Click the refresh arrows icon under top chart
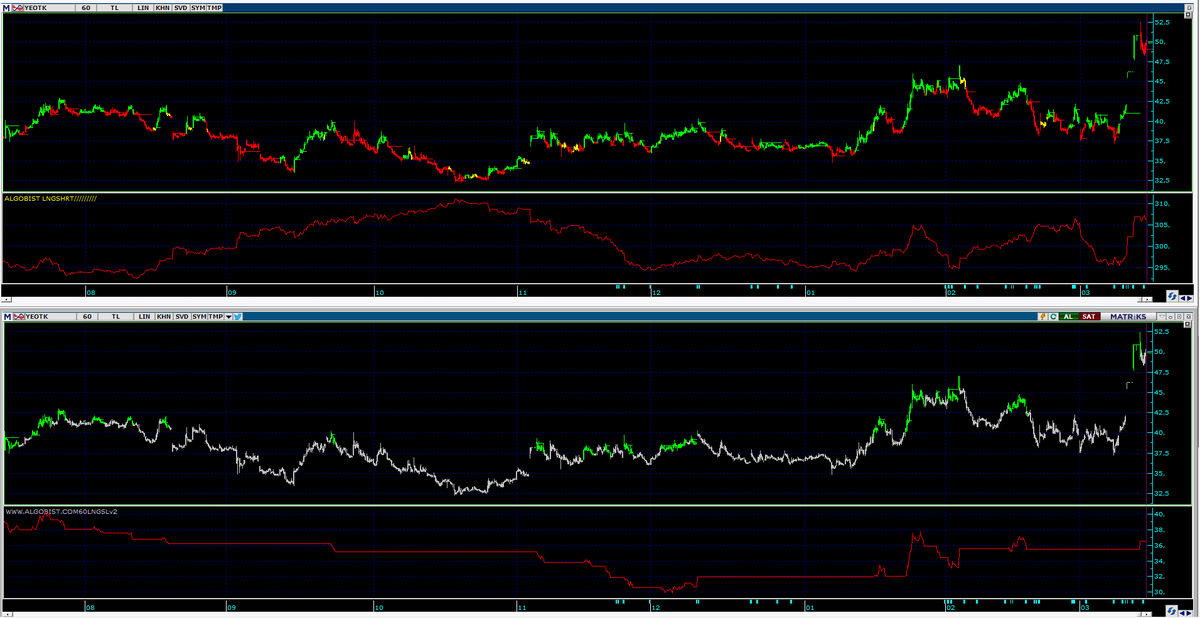The width and height of the screenshot is (1200, 618). (1172, 297)
